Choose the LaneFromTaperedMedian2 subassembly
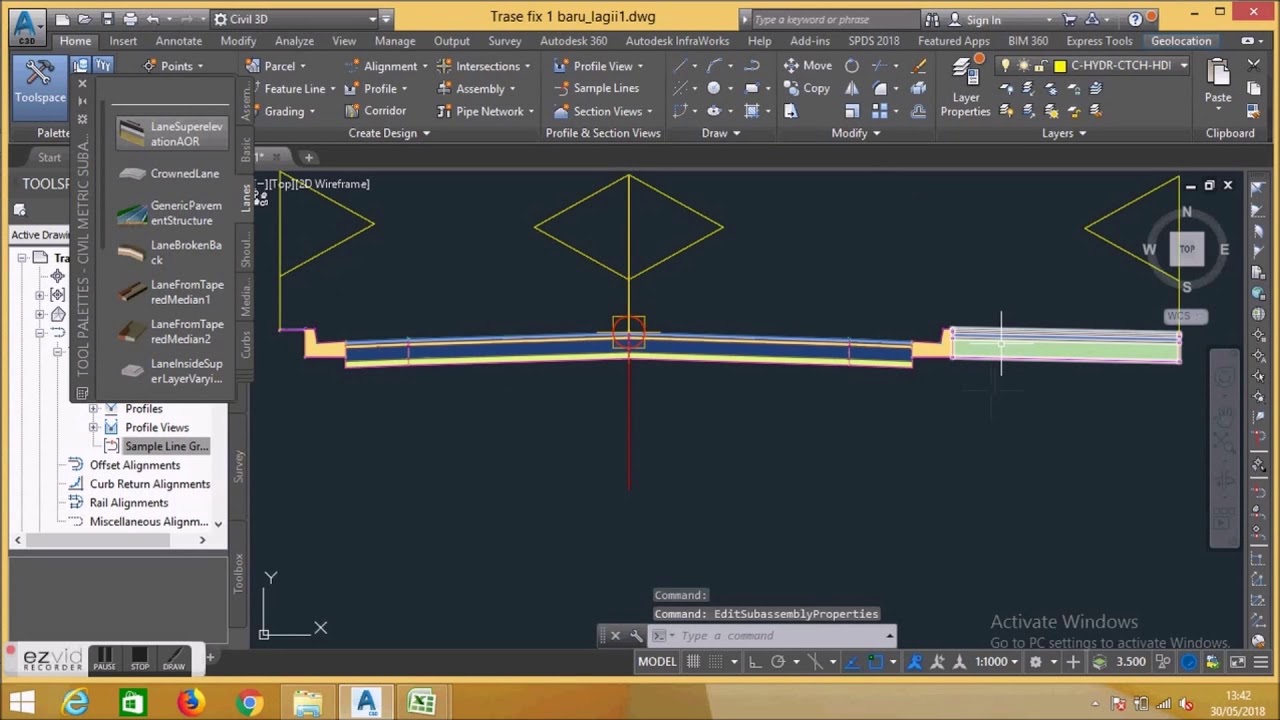 pos(171,331)
